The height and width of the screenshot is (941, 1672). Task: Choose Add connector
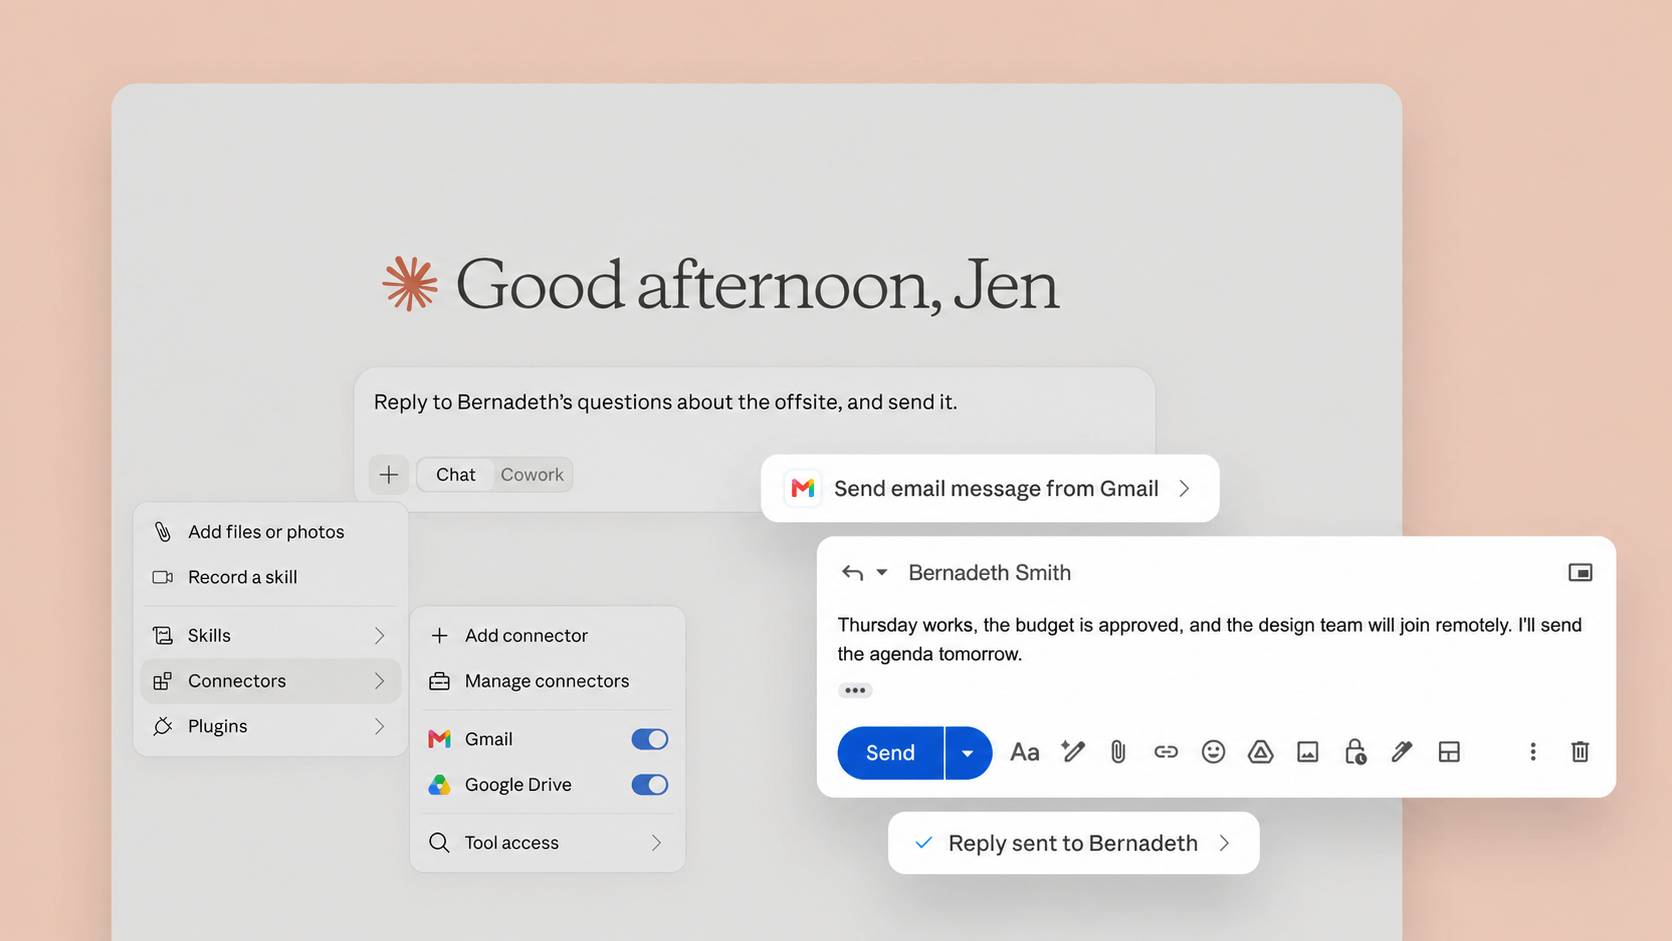(547, 635)
